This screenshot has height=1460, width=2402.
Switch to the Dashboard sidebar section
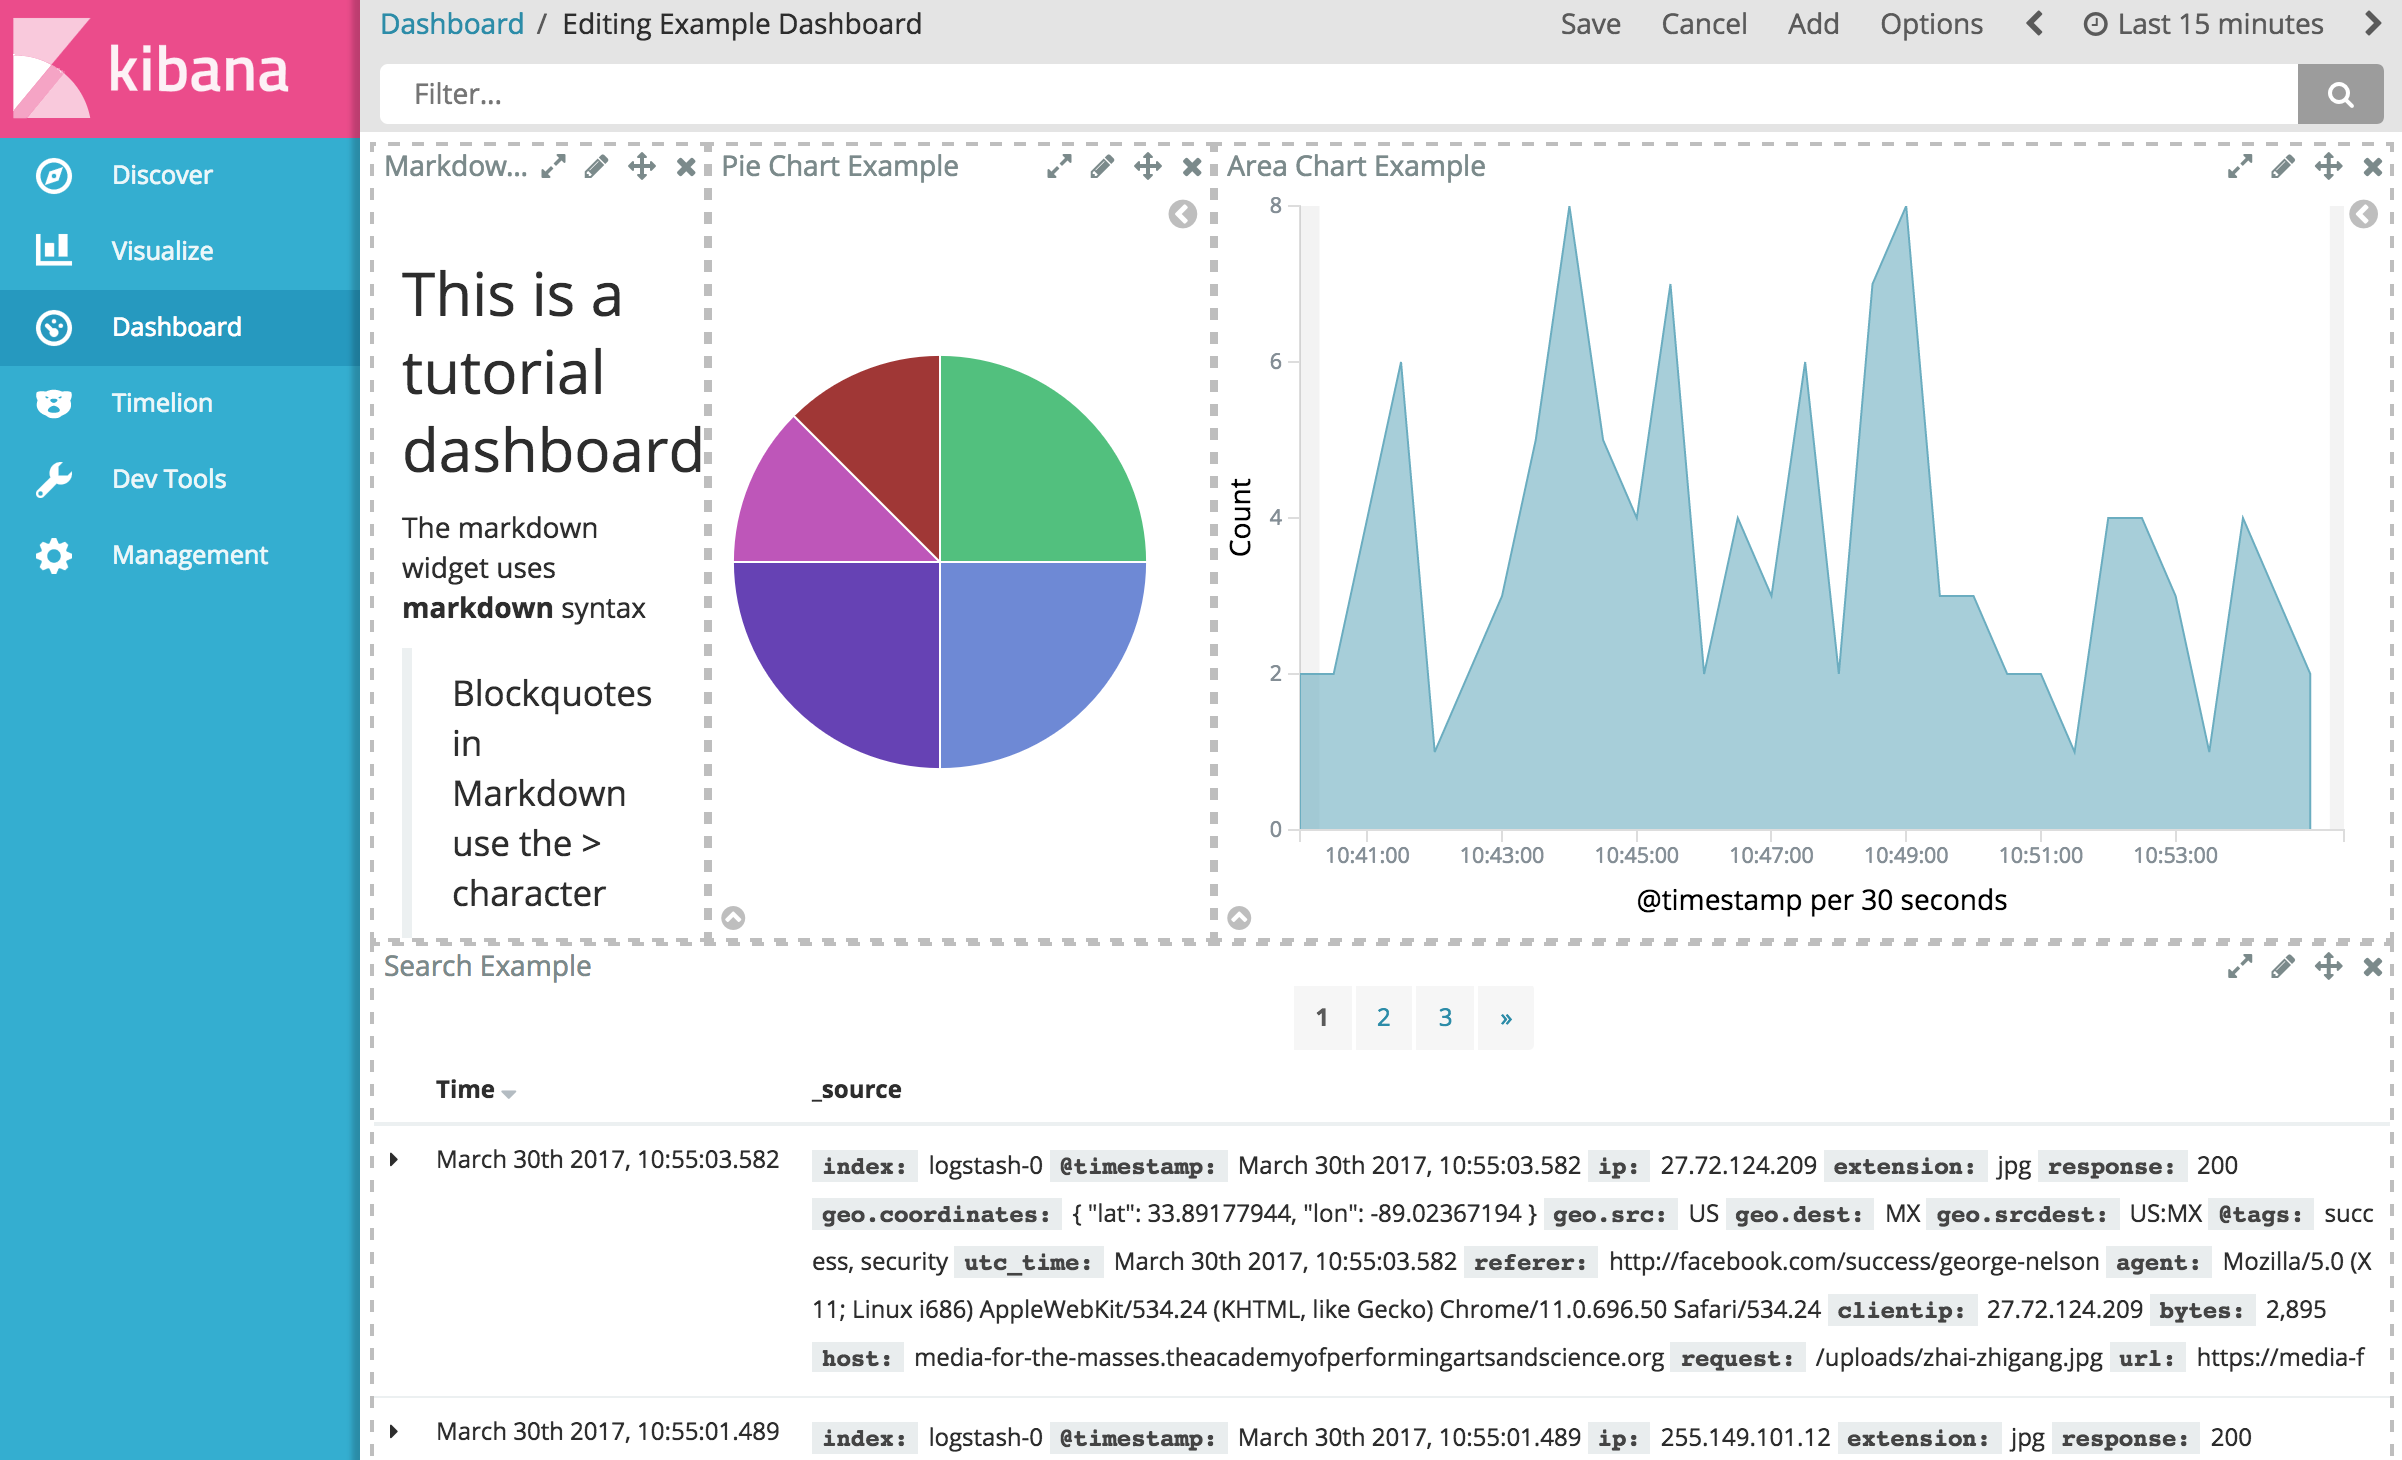pyautogui.click(x=176, y=326)
